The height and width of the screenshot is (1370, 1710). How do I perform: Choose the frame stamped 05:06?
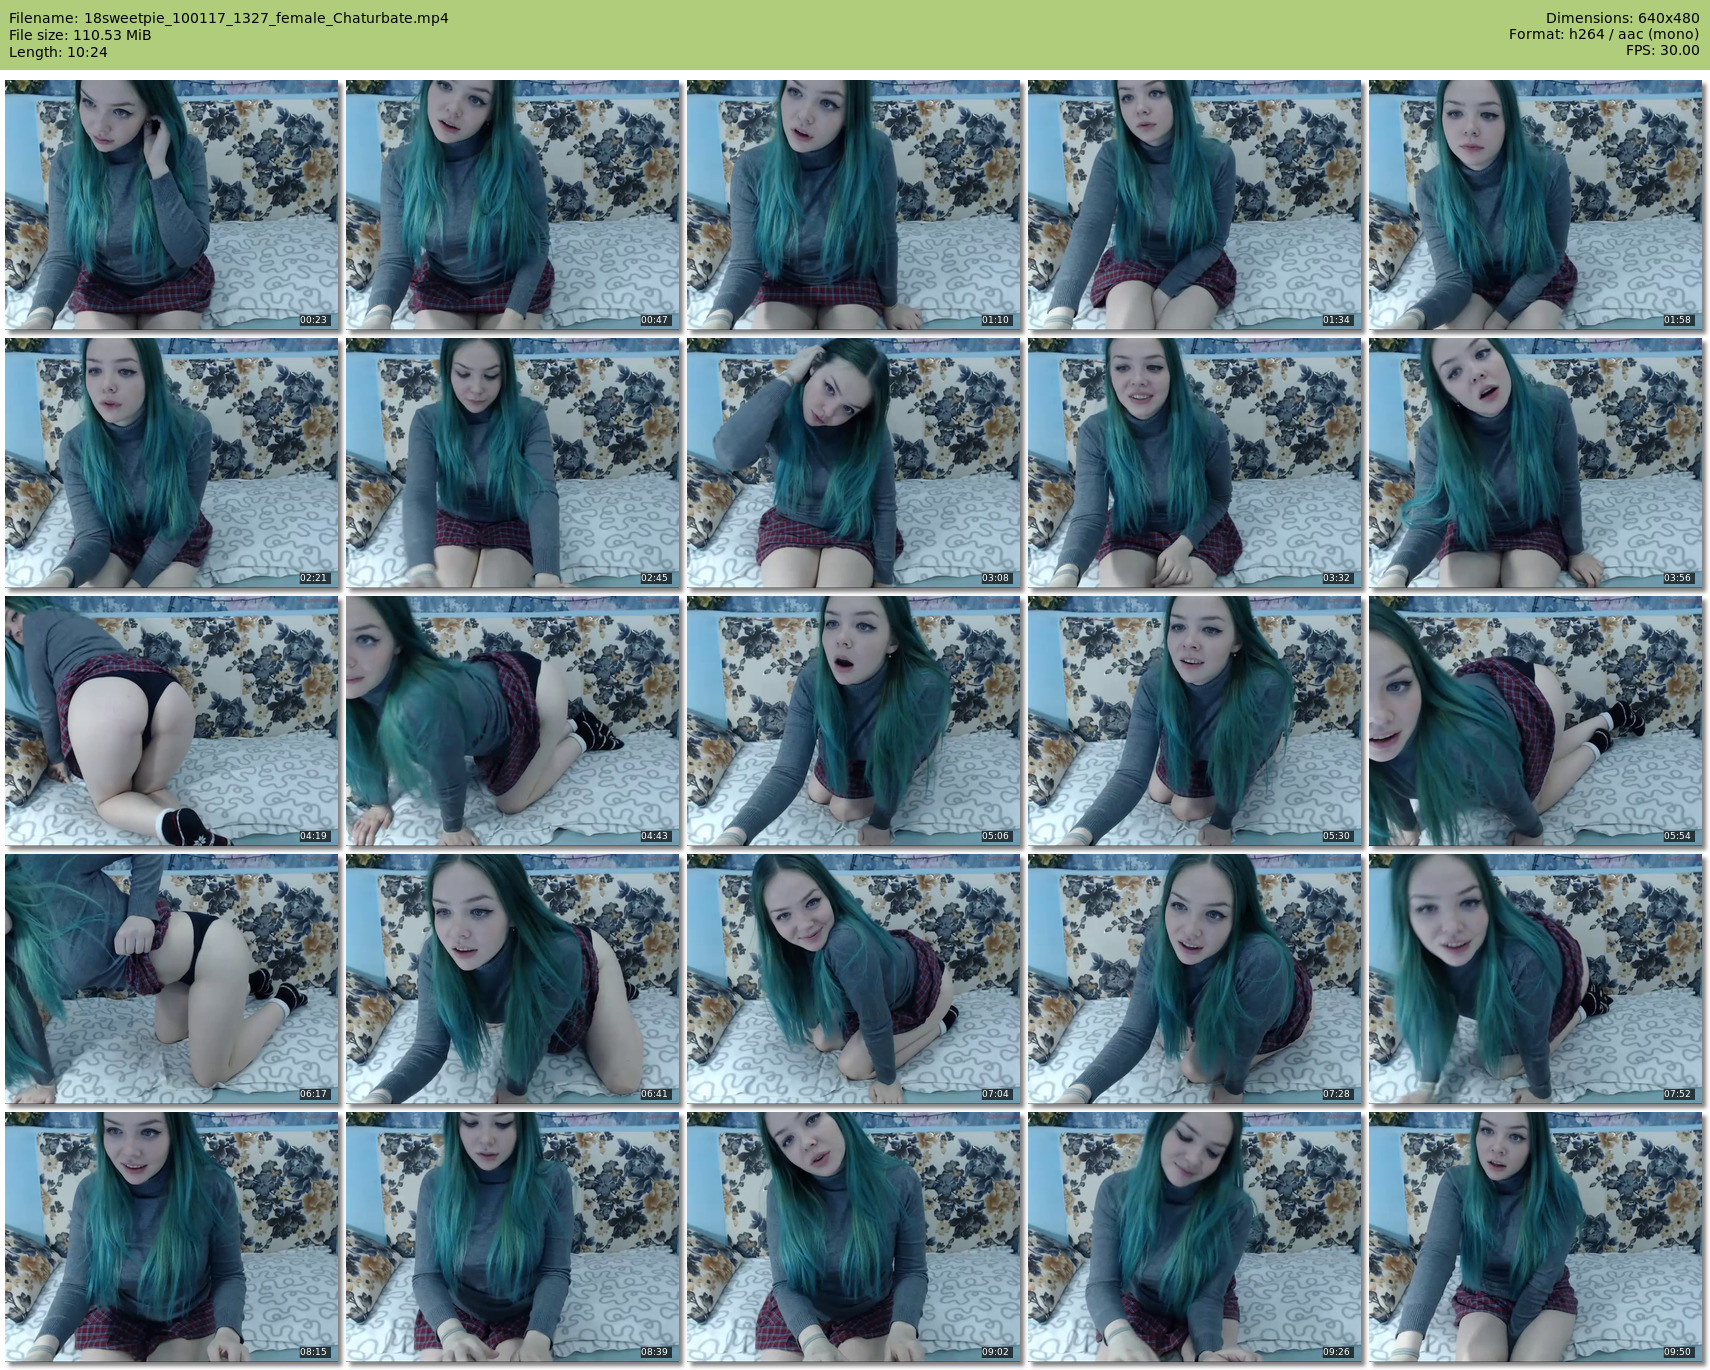click(854, 721)
